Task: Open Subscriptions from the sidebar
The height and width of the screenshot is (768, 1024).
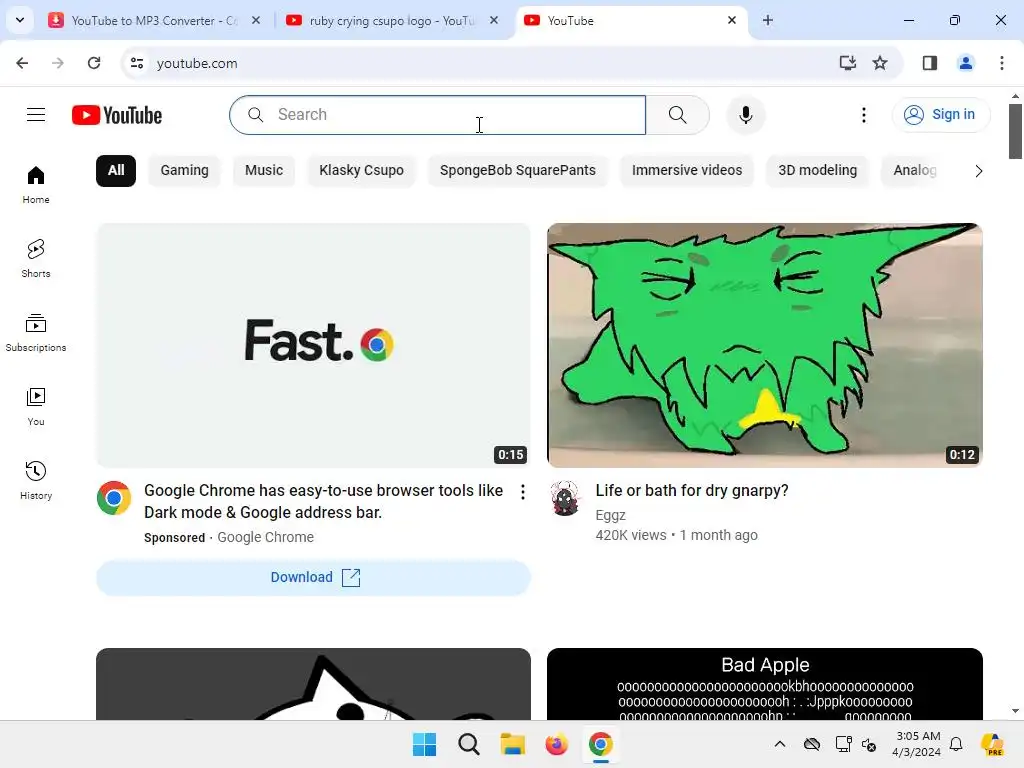Action: coord(36,332)
